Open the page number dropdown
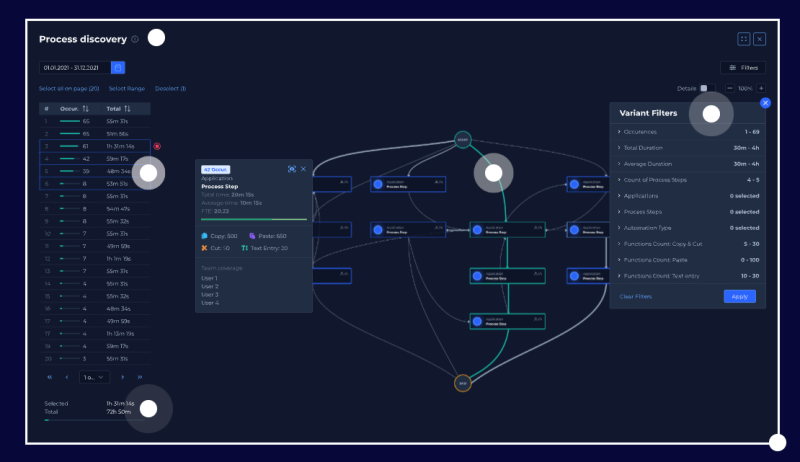The height and width of the screenshot is (462, 800). click(x=93, y=377)
